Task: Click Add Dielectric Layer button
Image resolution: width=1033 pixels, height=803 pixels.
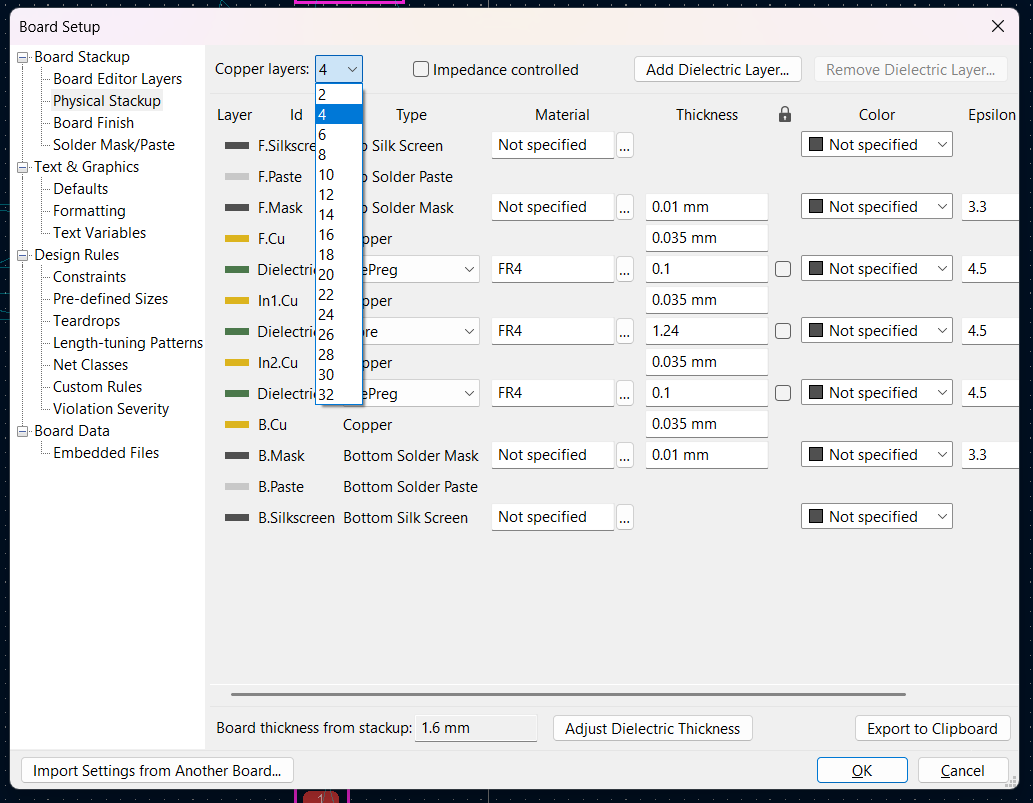Action: click(717, 70)
